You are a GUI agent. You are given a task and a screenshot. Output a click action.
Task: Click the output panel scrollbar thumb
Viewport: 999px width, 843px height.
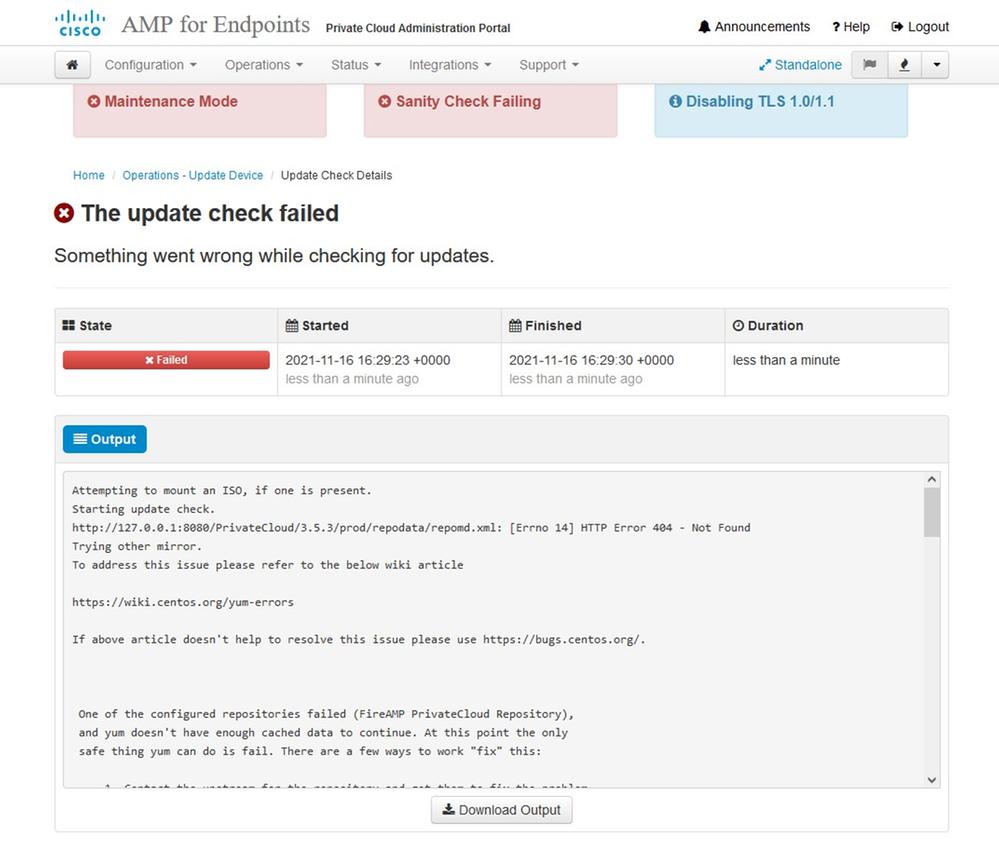click(x=931, y=513)
